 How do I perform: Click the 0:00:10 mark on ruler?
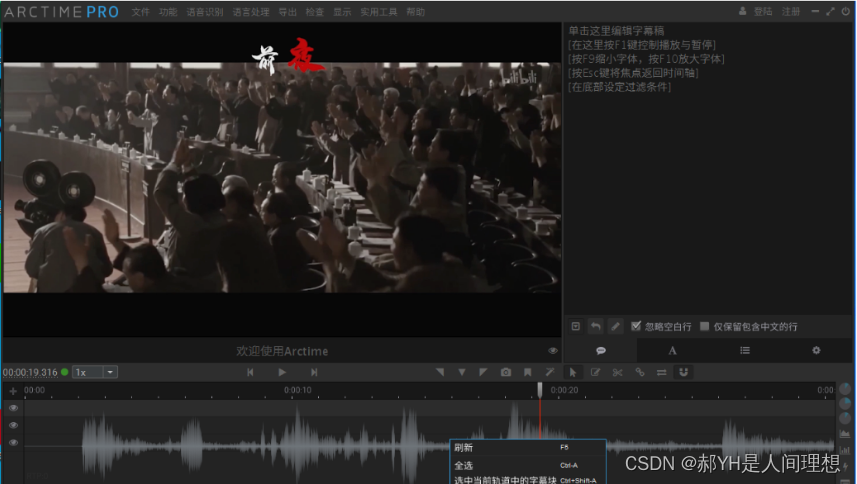click(x=297, y=390)
